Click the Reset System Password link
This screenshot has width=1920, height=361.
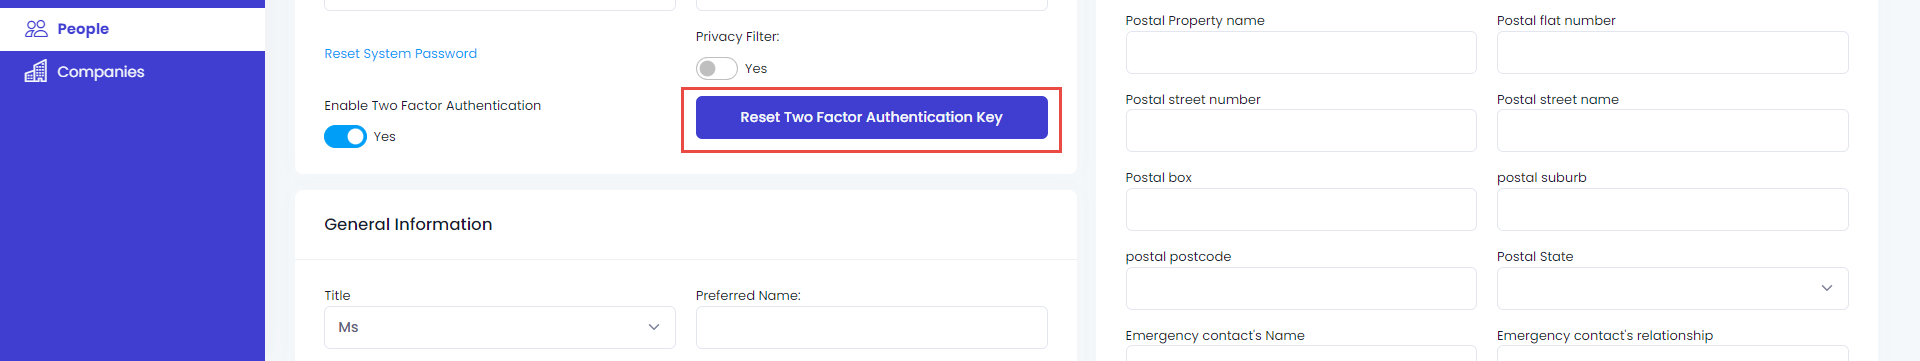400,54
